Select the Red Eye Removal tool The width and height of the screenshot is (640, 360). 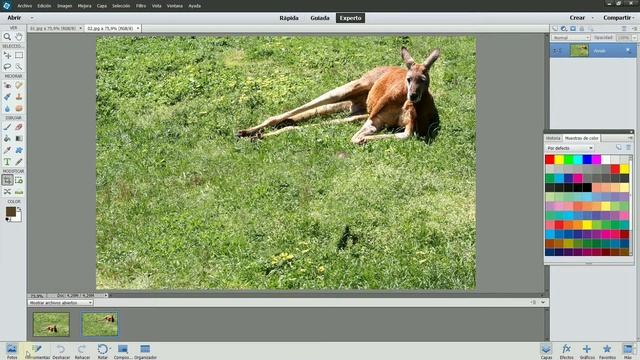point(7,85)
